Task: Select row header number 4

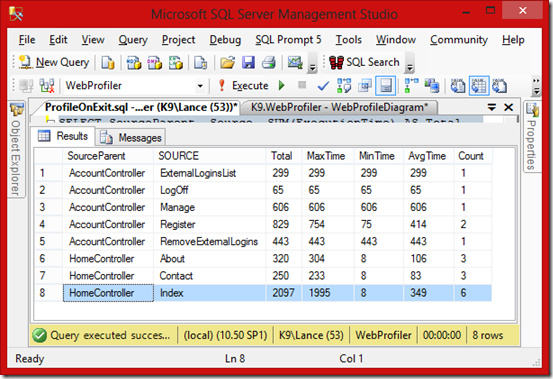Action: 49,224
